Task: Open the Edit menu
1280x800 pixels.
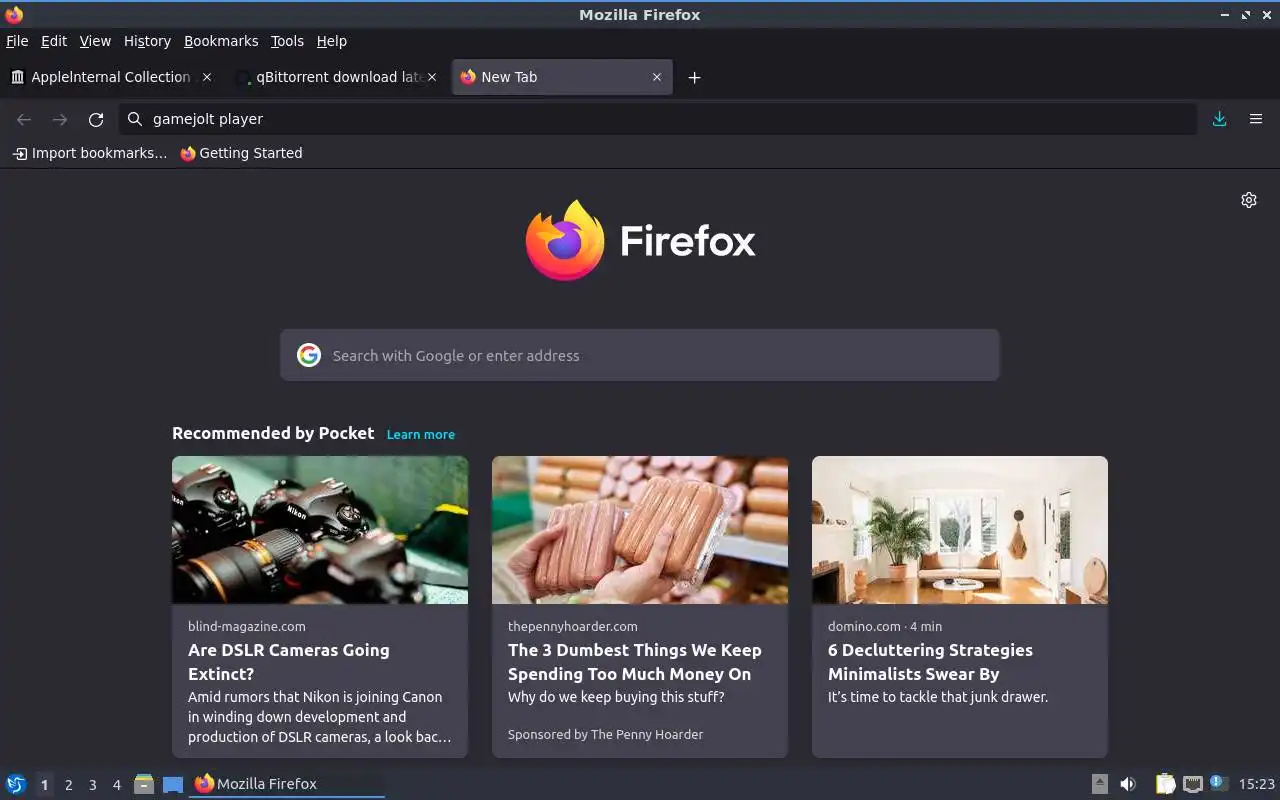Action: point(54,41)
